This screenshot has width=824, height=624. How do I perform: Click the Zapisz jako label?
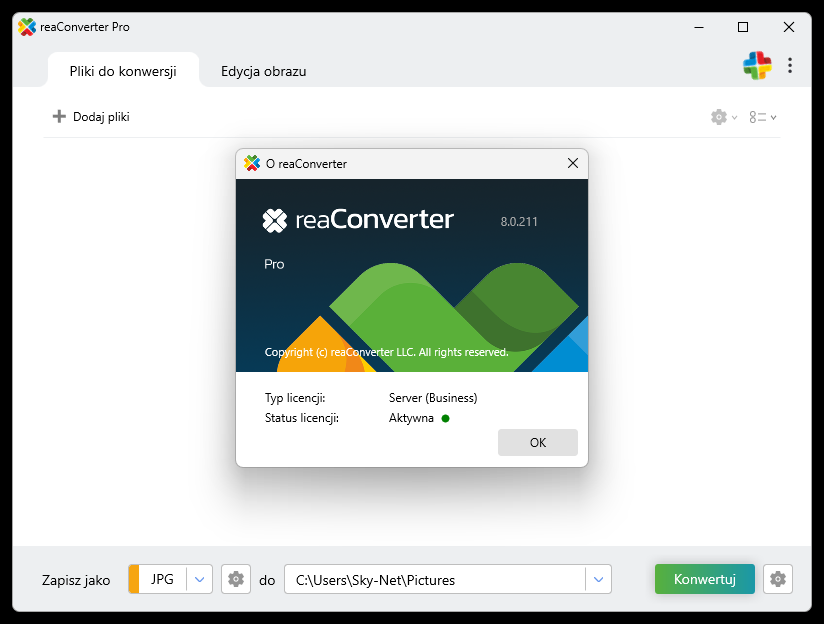click(76, 580)
